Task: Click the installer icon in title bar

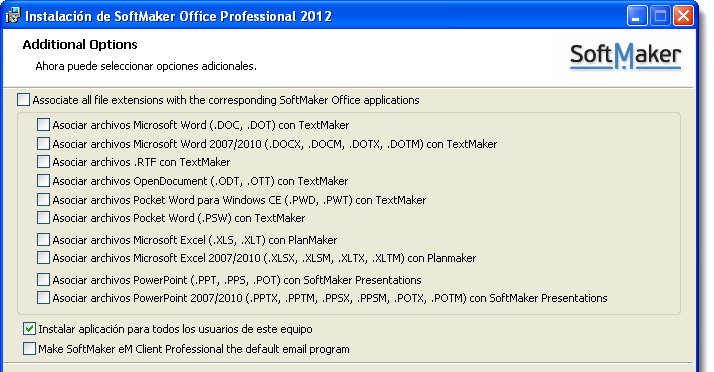Action: click(x=13, y=15)
